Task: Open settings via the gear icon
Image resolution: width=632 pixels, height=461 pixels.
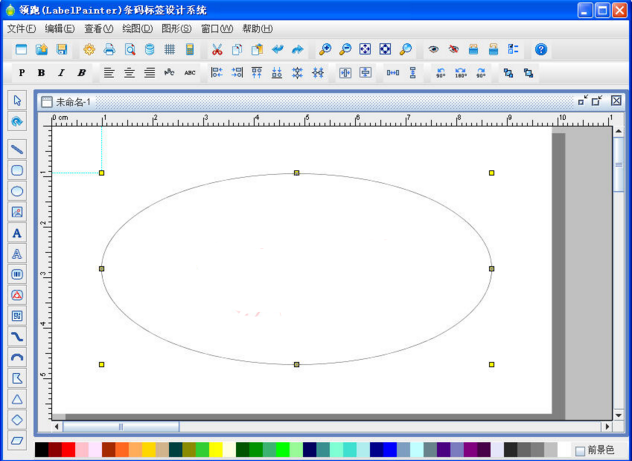Action: [89, 50]
